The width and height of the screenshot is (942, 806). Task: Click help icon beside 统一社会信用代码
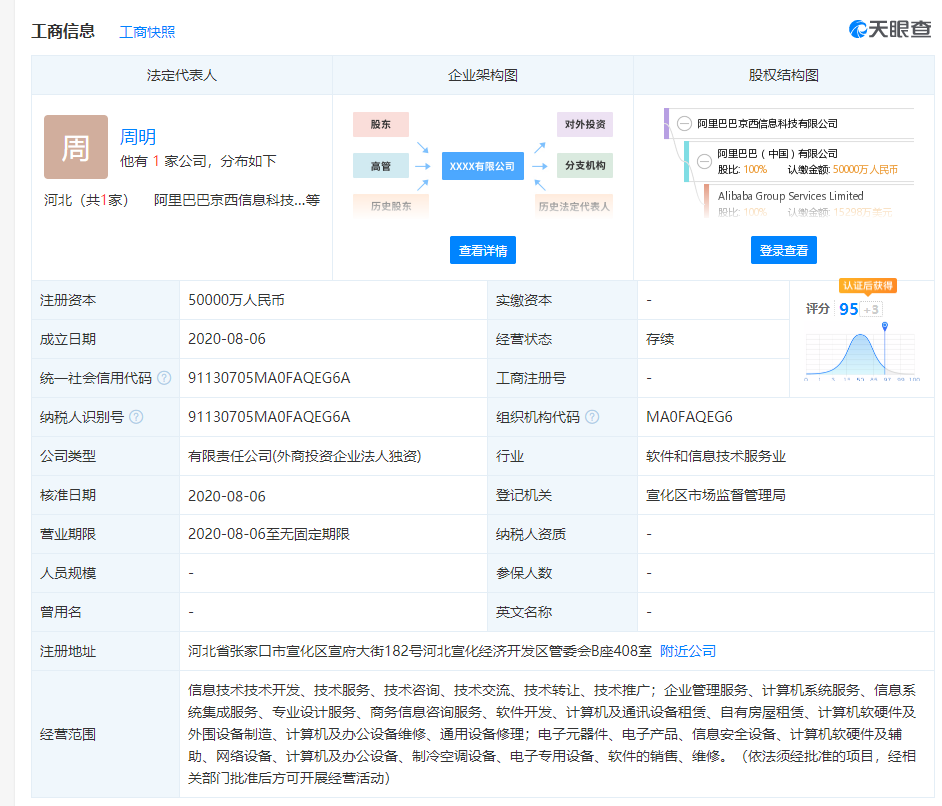click(164, 378)
